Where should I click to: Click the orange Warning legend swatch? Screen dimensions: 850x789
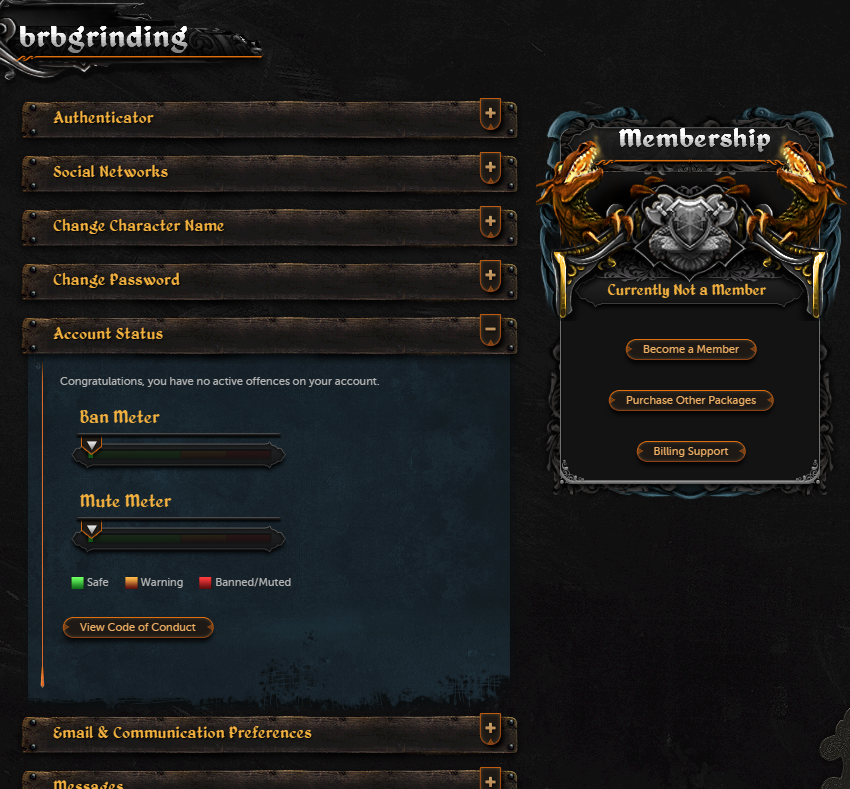click(131, 582)
